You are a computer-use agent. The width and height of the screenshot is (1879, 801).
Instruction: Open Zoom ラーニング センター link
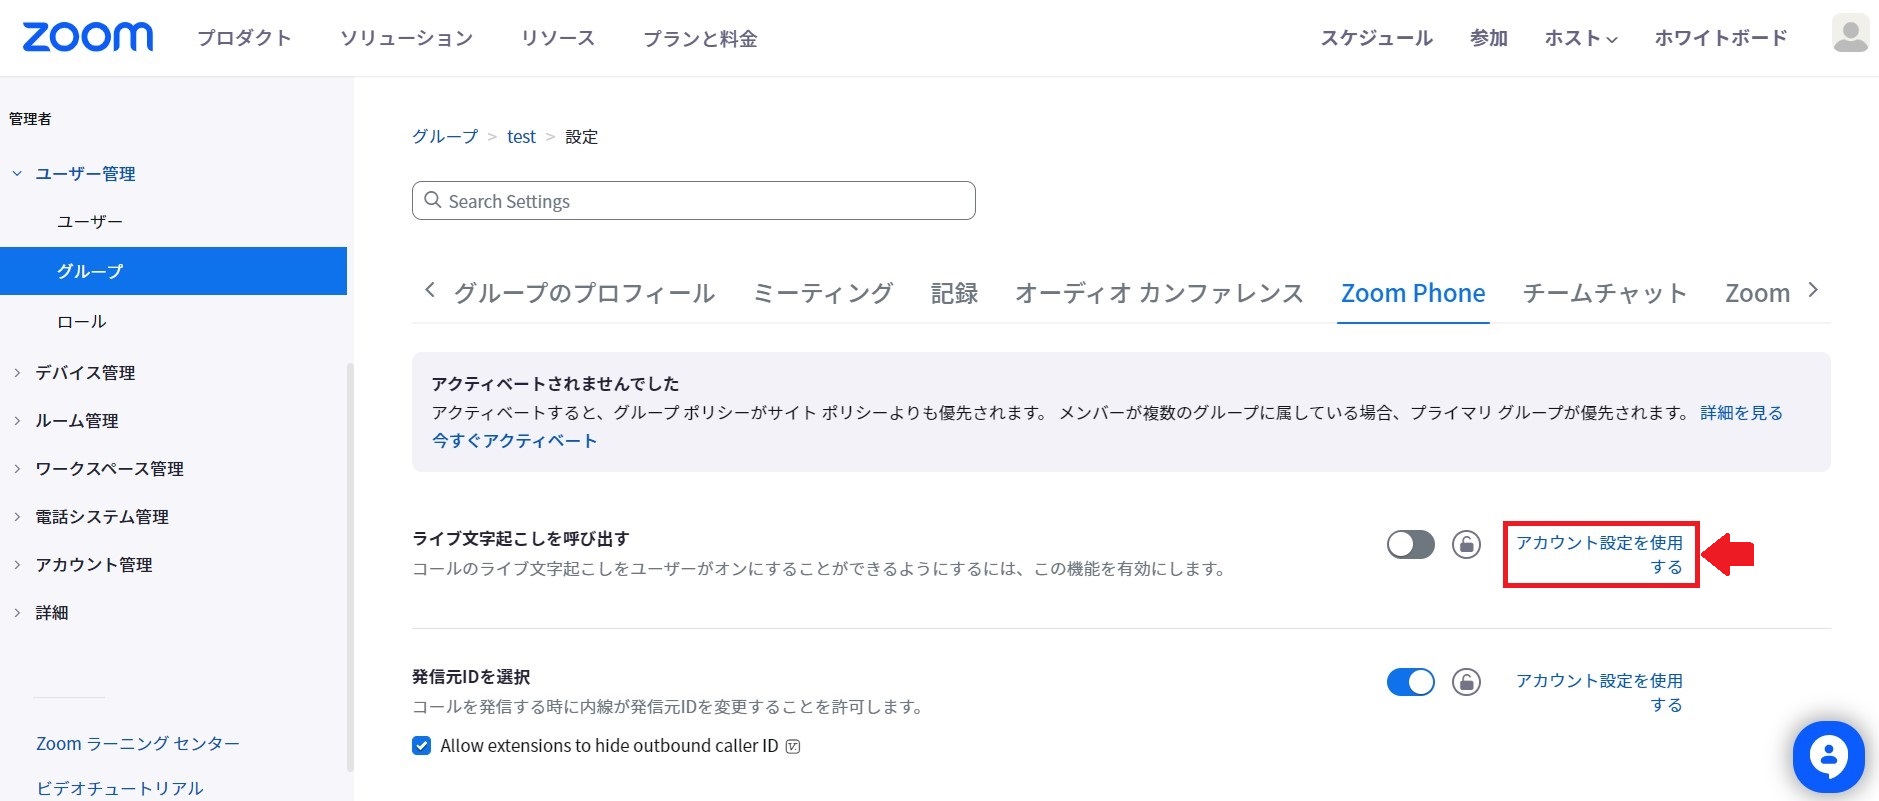pos(138,744)
